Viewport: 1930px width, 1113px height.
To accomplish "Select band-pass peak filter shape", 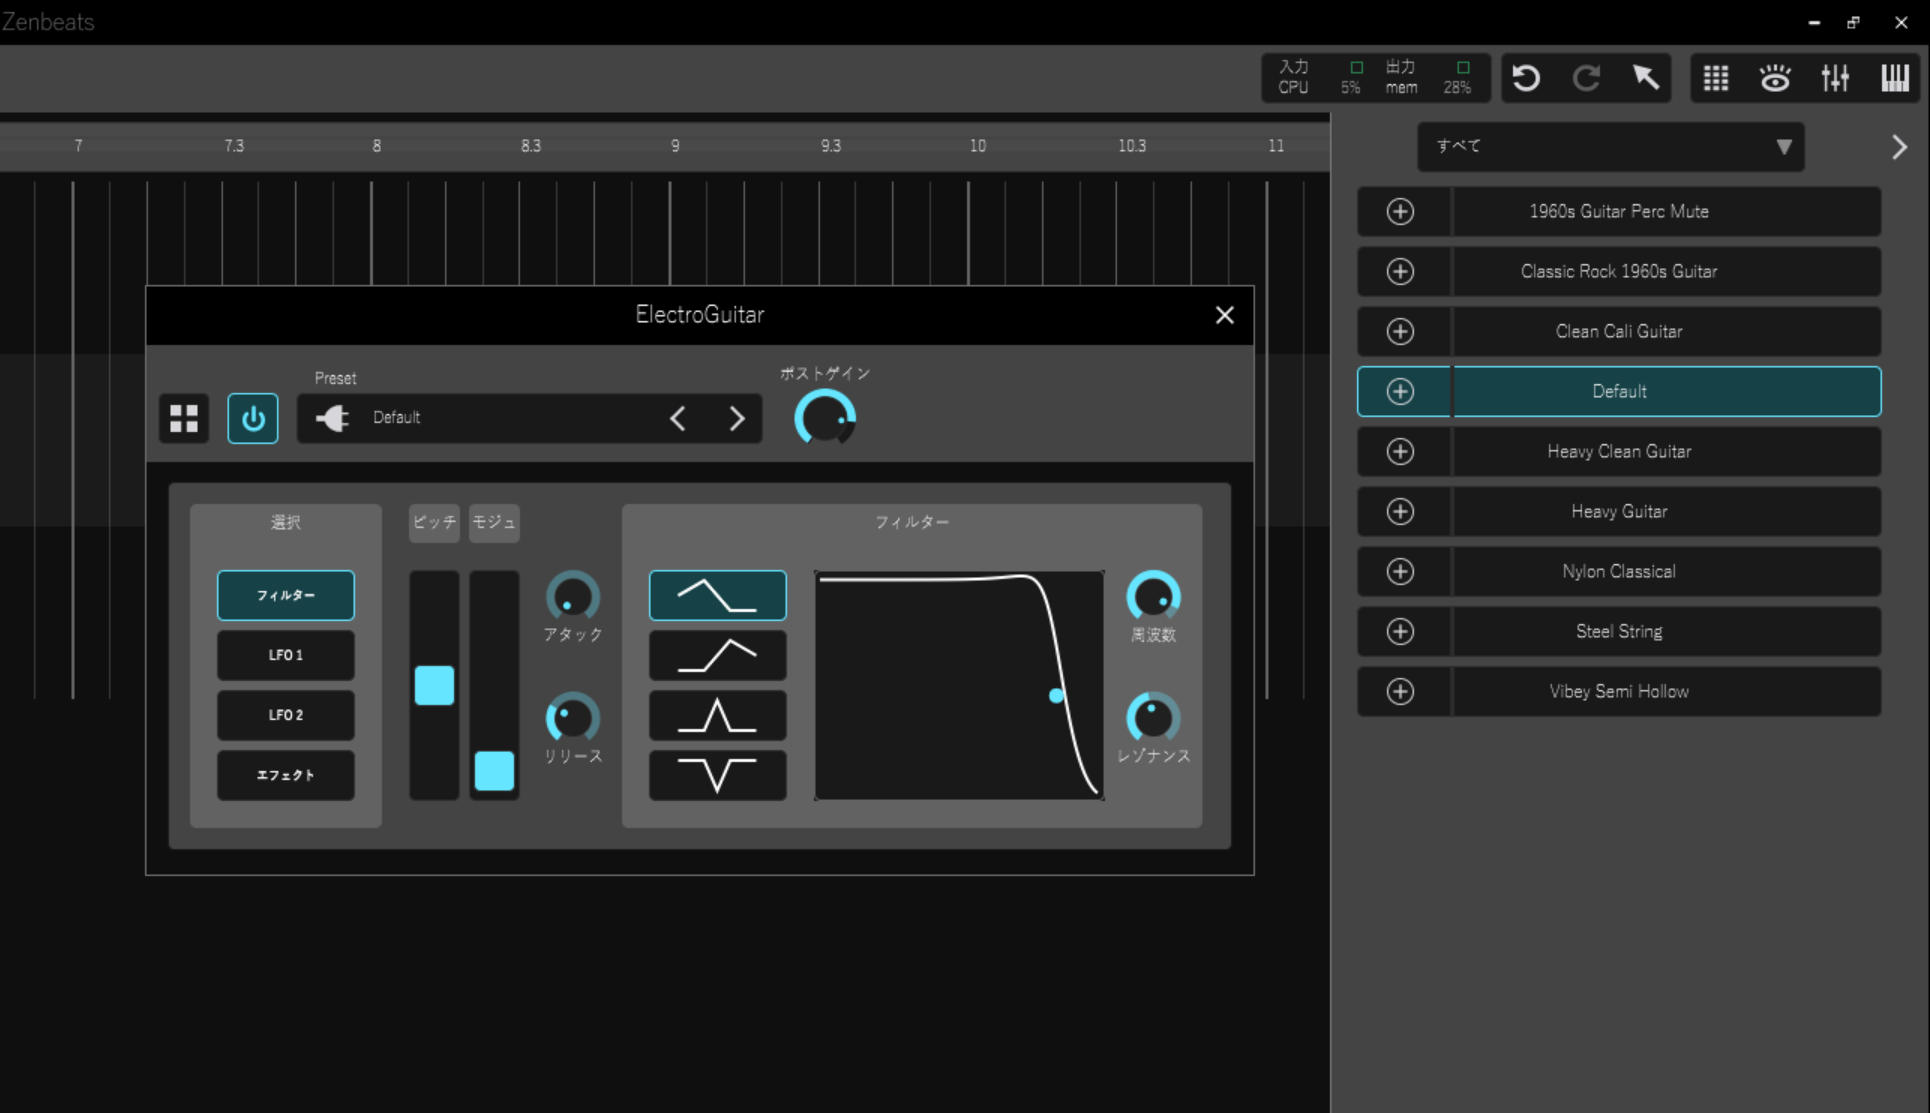I will click(718, 715).
